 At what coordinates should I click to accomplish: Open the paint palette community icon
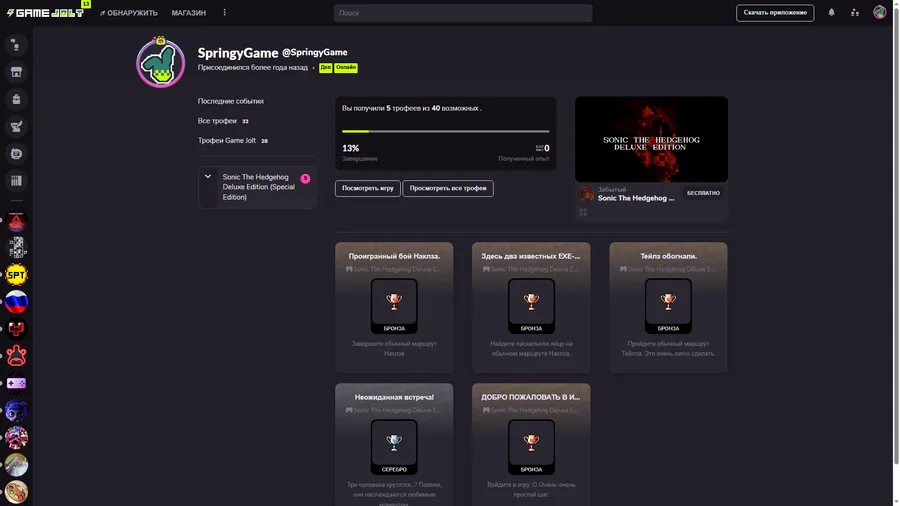click(16, 492)
